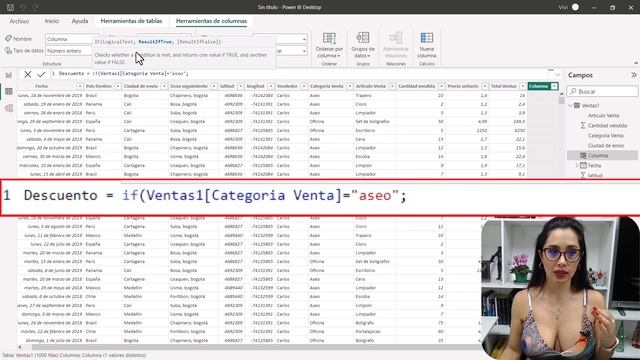Open Articulo Venta column filter dropdown

[392, 86]
